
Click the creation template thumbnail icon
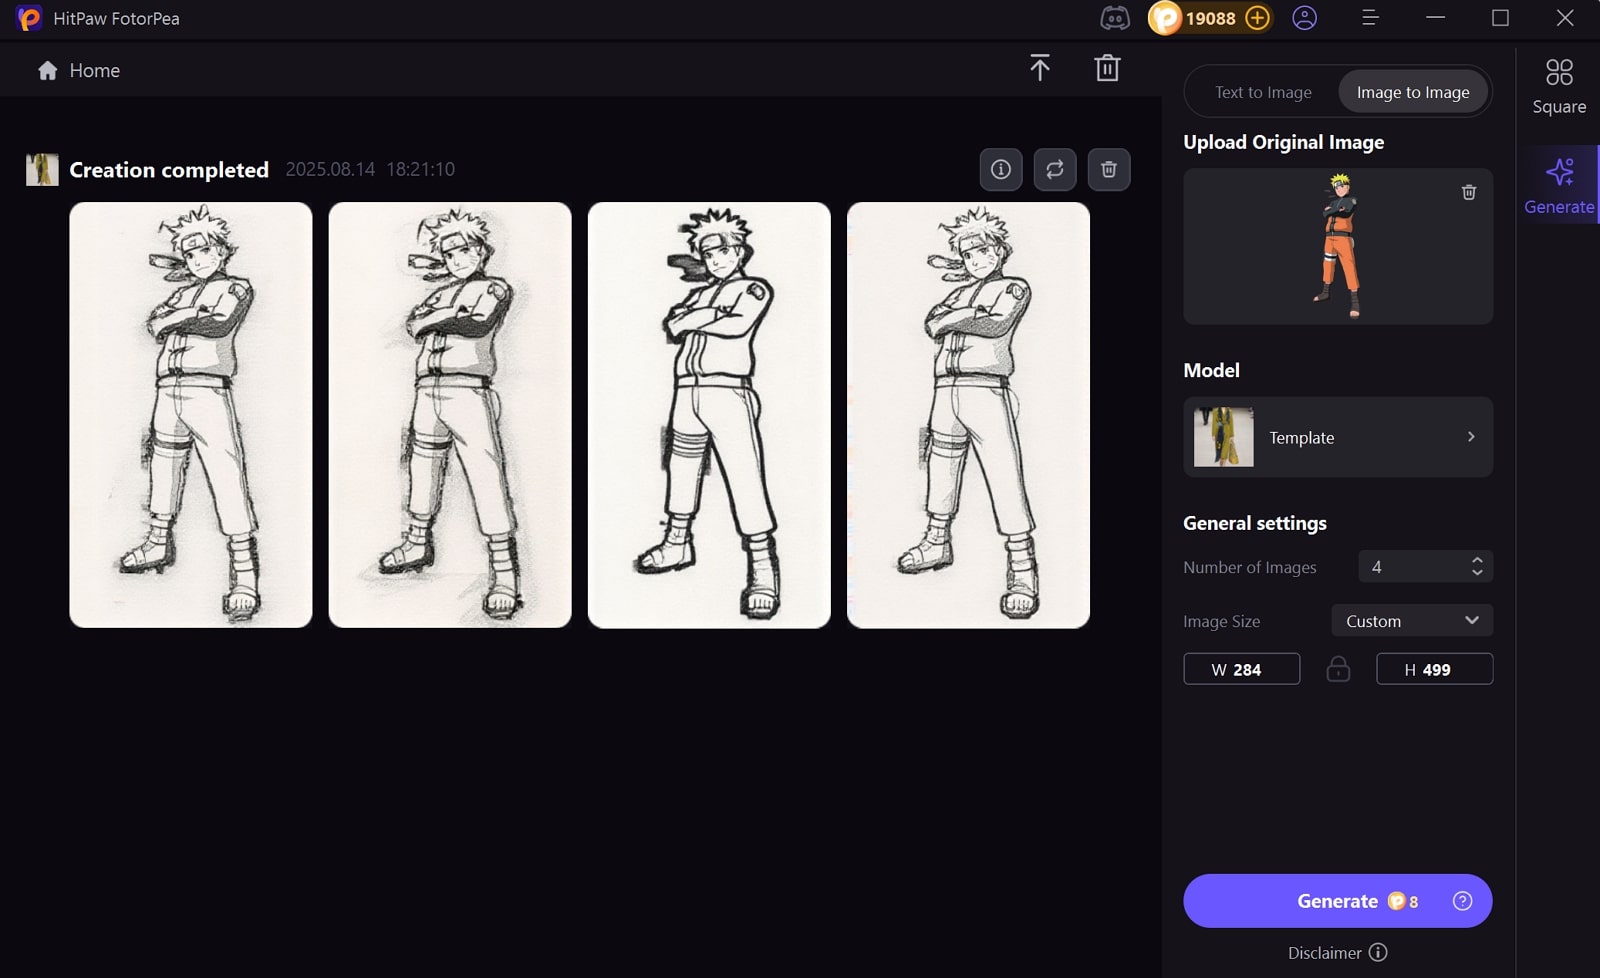(x=42, y=170)
